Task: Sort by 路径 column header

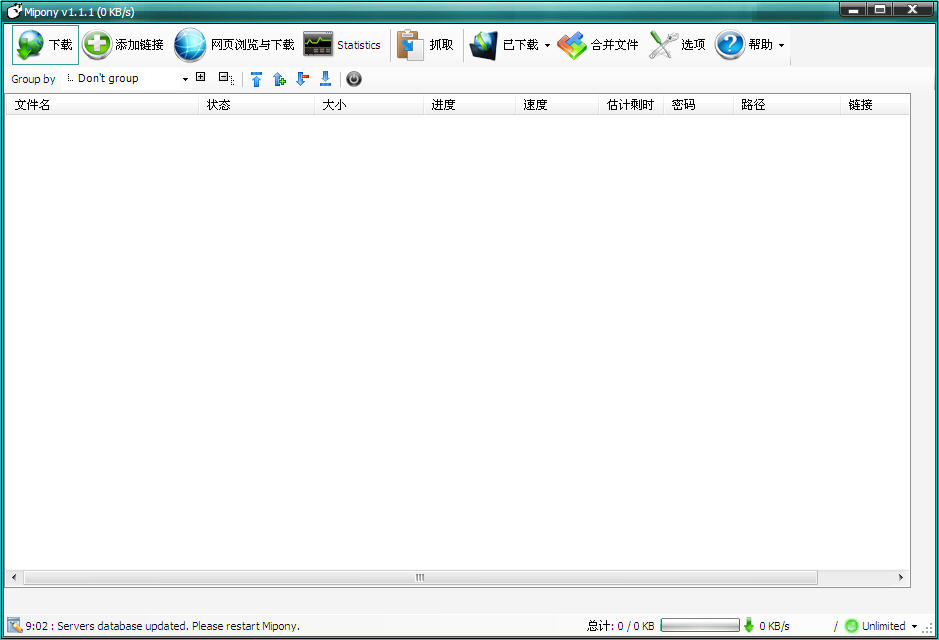Action: click(787, 105)
